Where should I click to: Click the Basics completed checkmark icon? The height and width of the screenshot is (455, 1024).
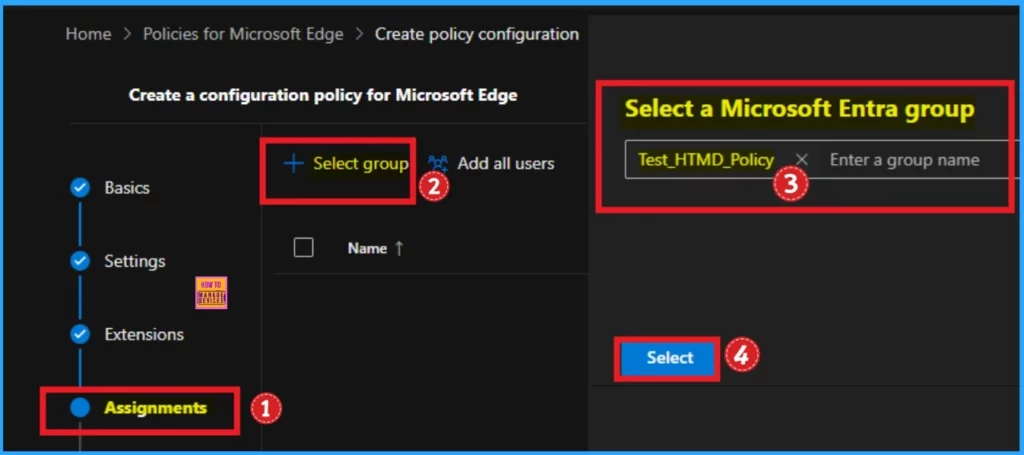tap(80, 188)
